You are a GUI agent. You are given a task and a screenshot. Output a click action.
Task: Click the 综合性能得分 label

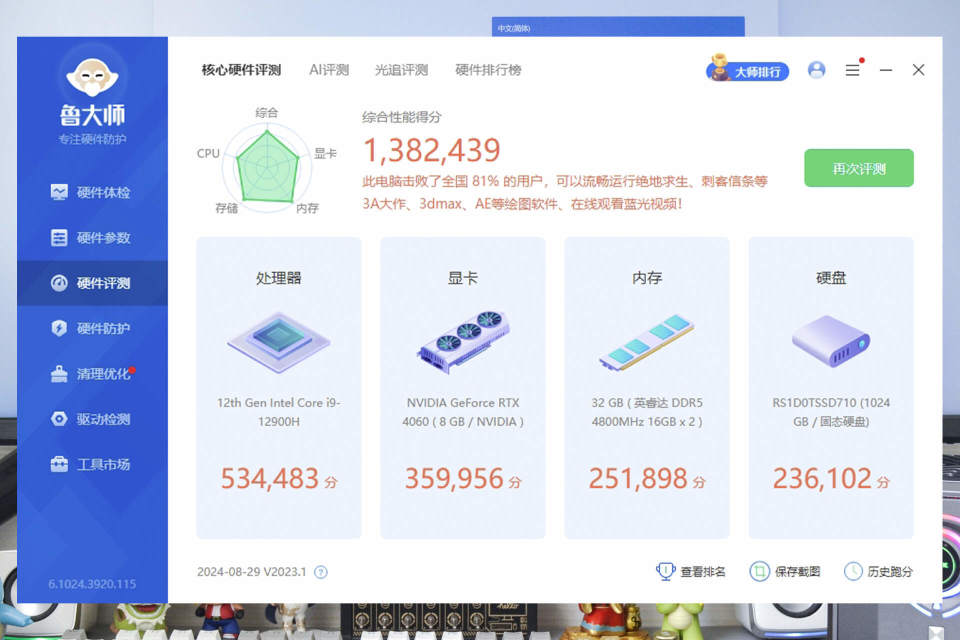click(x=401, y=117)
